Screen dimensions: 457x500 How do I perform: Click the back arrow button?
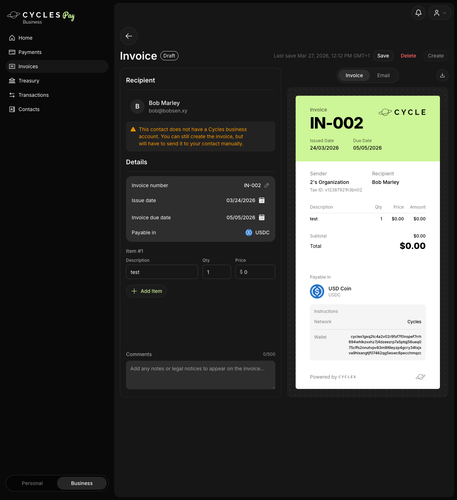(x=129, y=36)
